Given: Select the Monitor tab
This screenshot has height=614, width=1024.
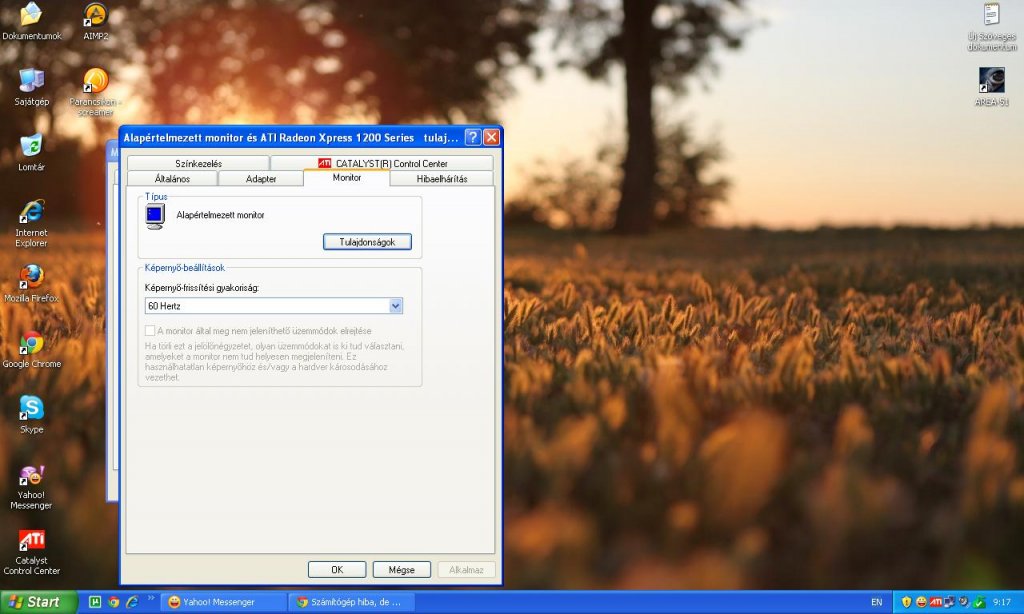Looking at the screenshot, I should [347, 177].
